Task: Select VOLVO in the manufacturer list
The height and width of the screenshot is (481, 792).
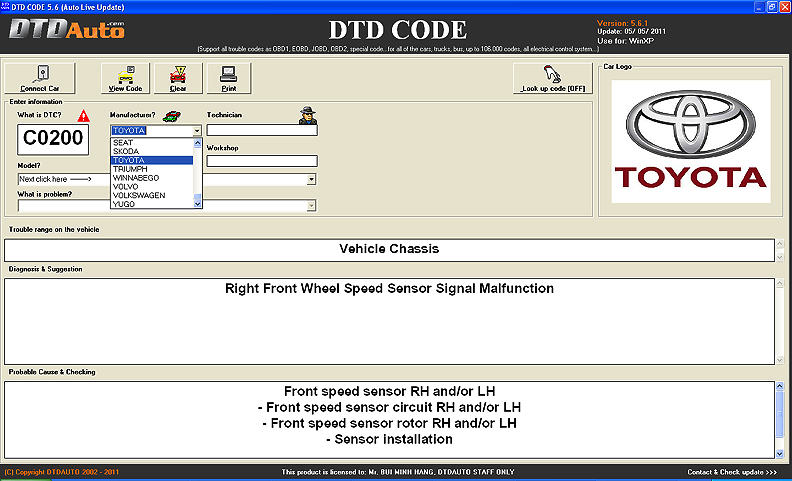Action: coord(152,186)
